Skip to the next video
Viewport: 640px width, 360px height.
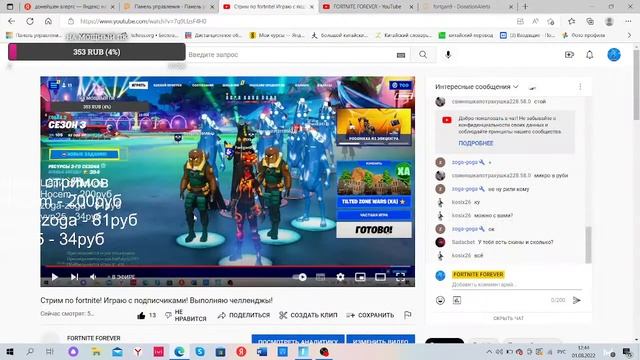[x=74, y=277]
